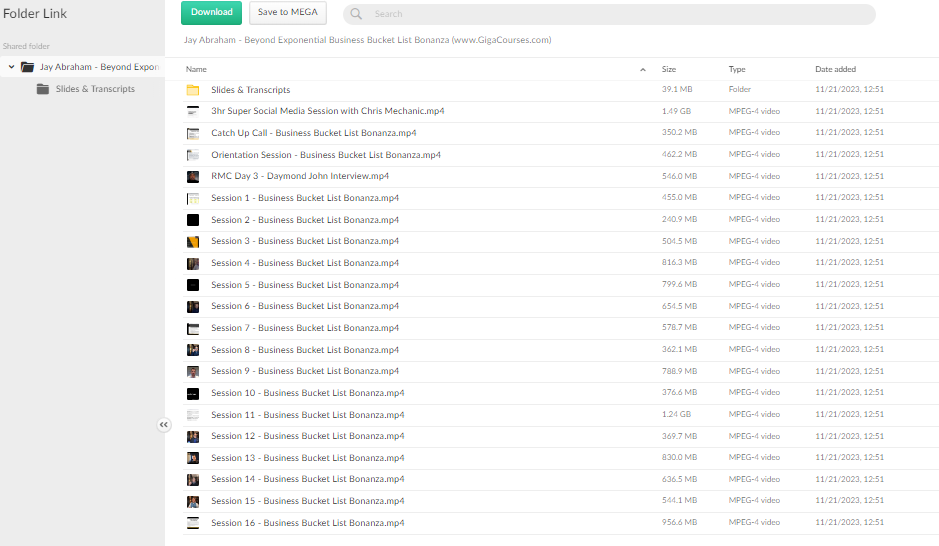The width and height of the screenshot is (939, 546).
Task: Sort list by Date added header
Action: (835, 69)
